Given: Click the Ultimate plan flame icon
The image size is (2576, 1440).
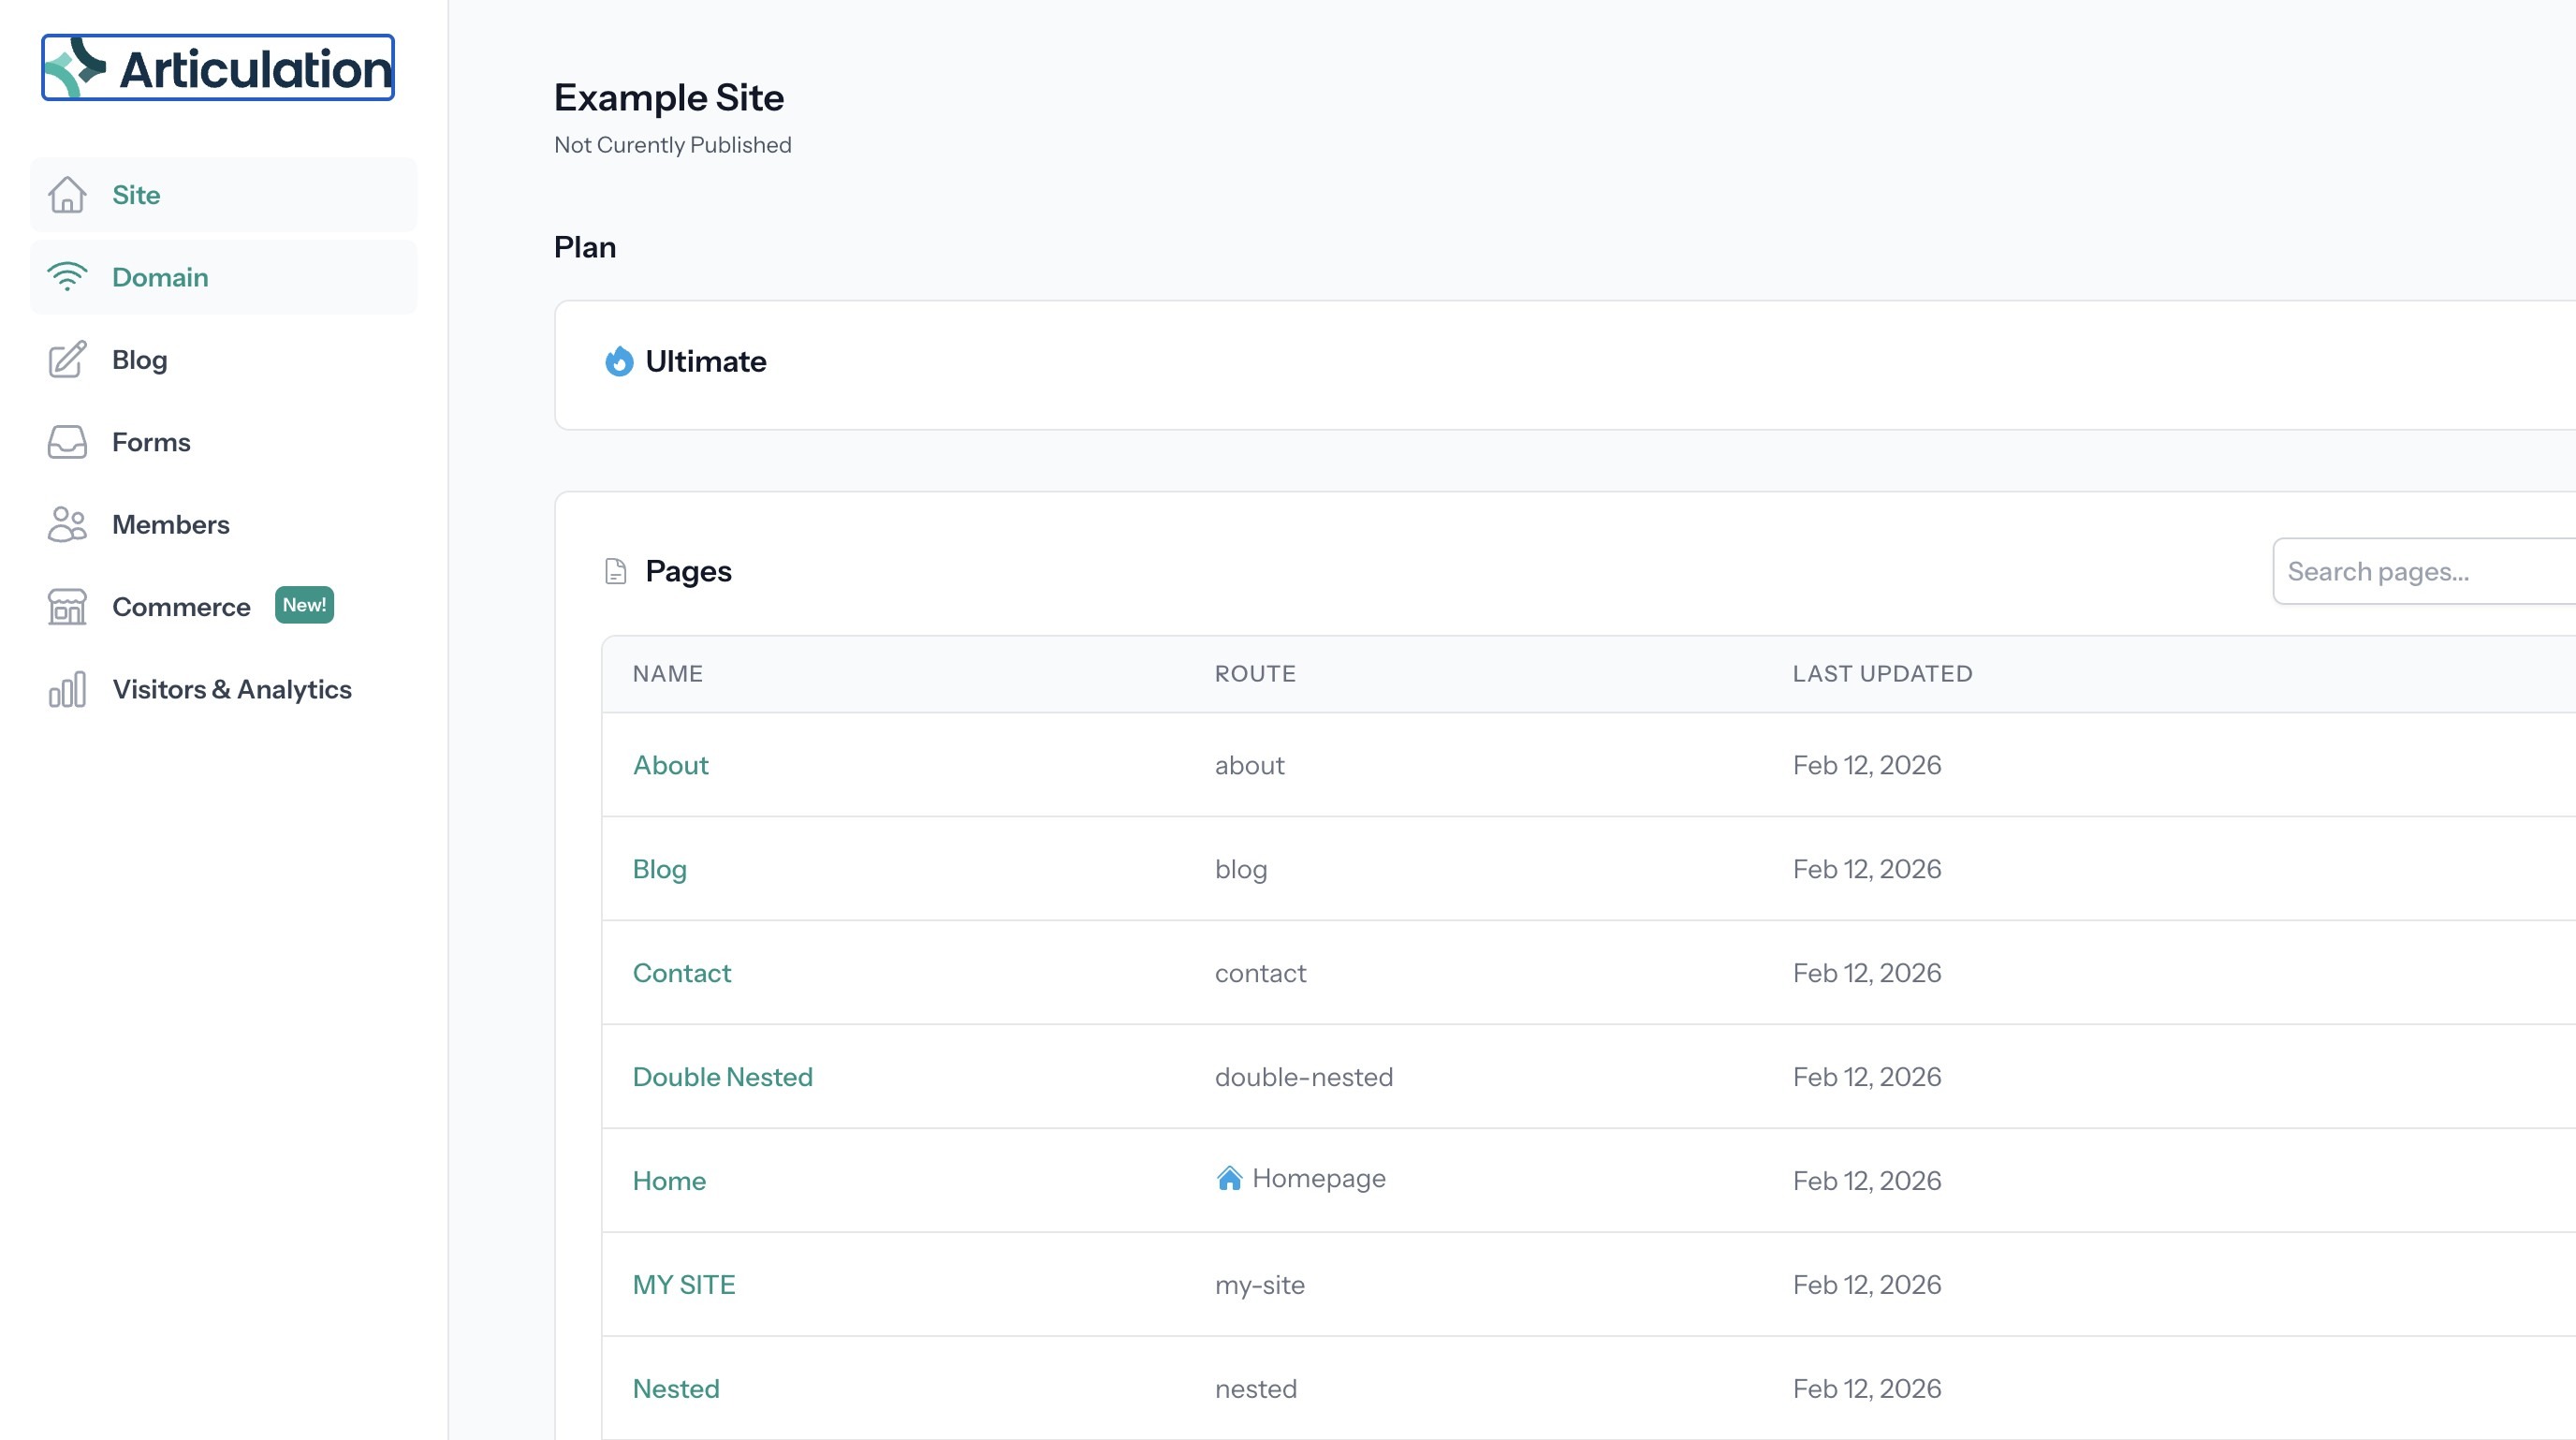Looking at the screenshot, I should (619, 361).
